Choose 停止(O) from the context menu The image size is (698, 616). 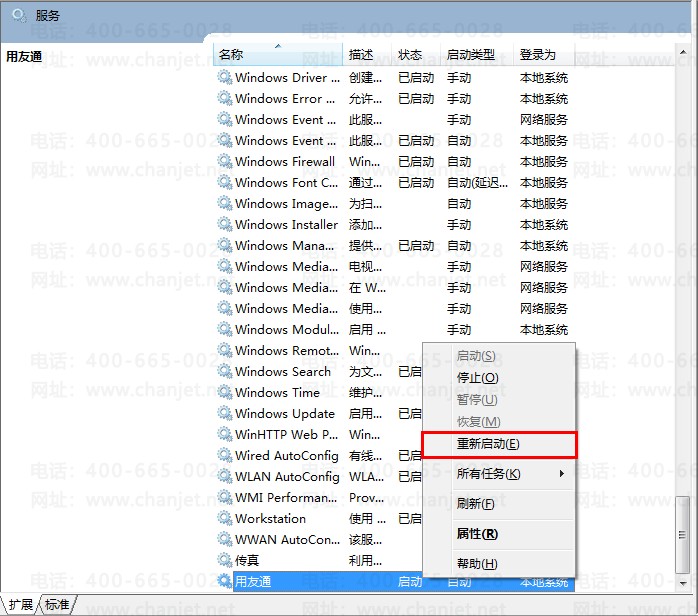click(499, 378)
